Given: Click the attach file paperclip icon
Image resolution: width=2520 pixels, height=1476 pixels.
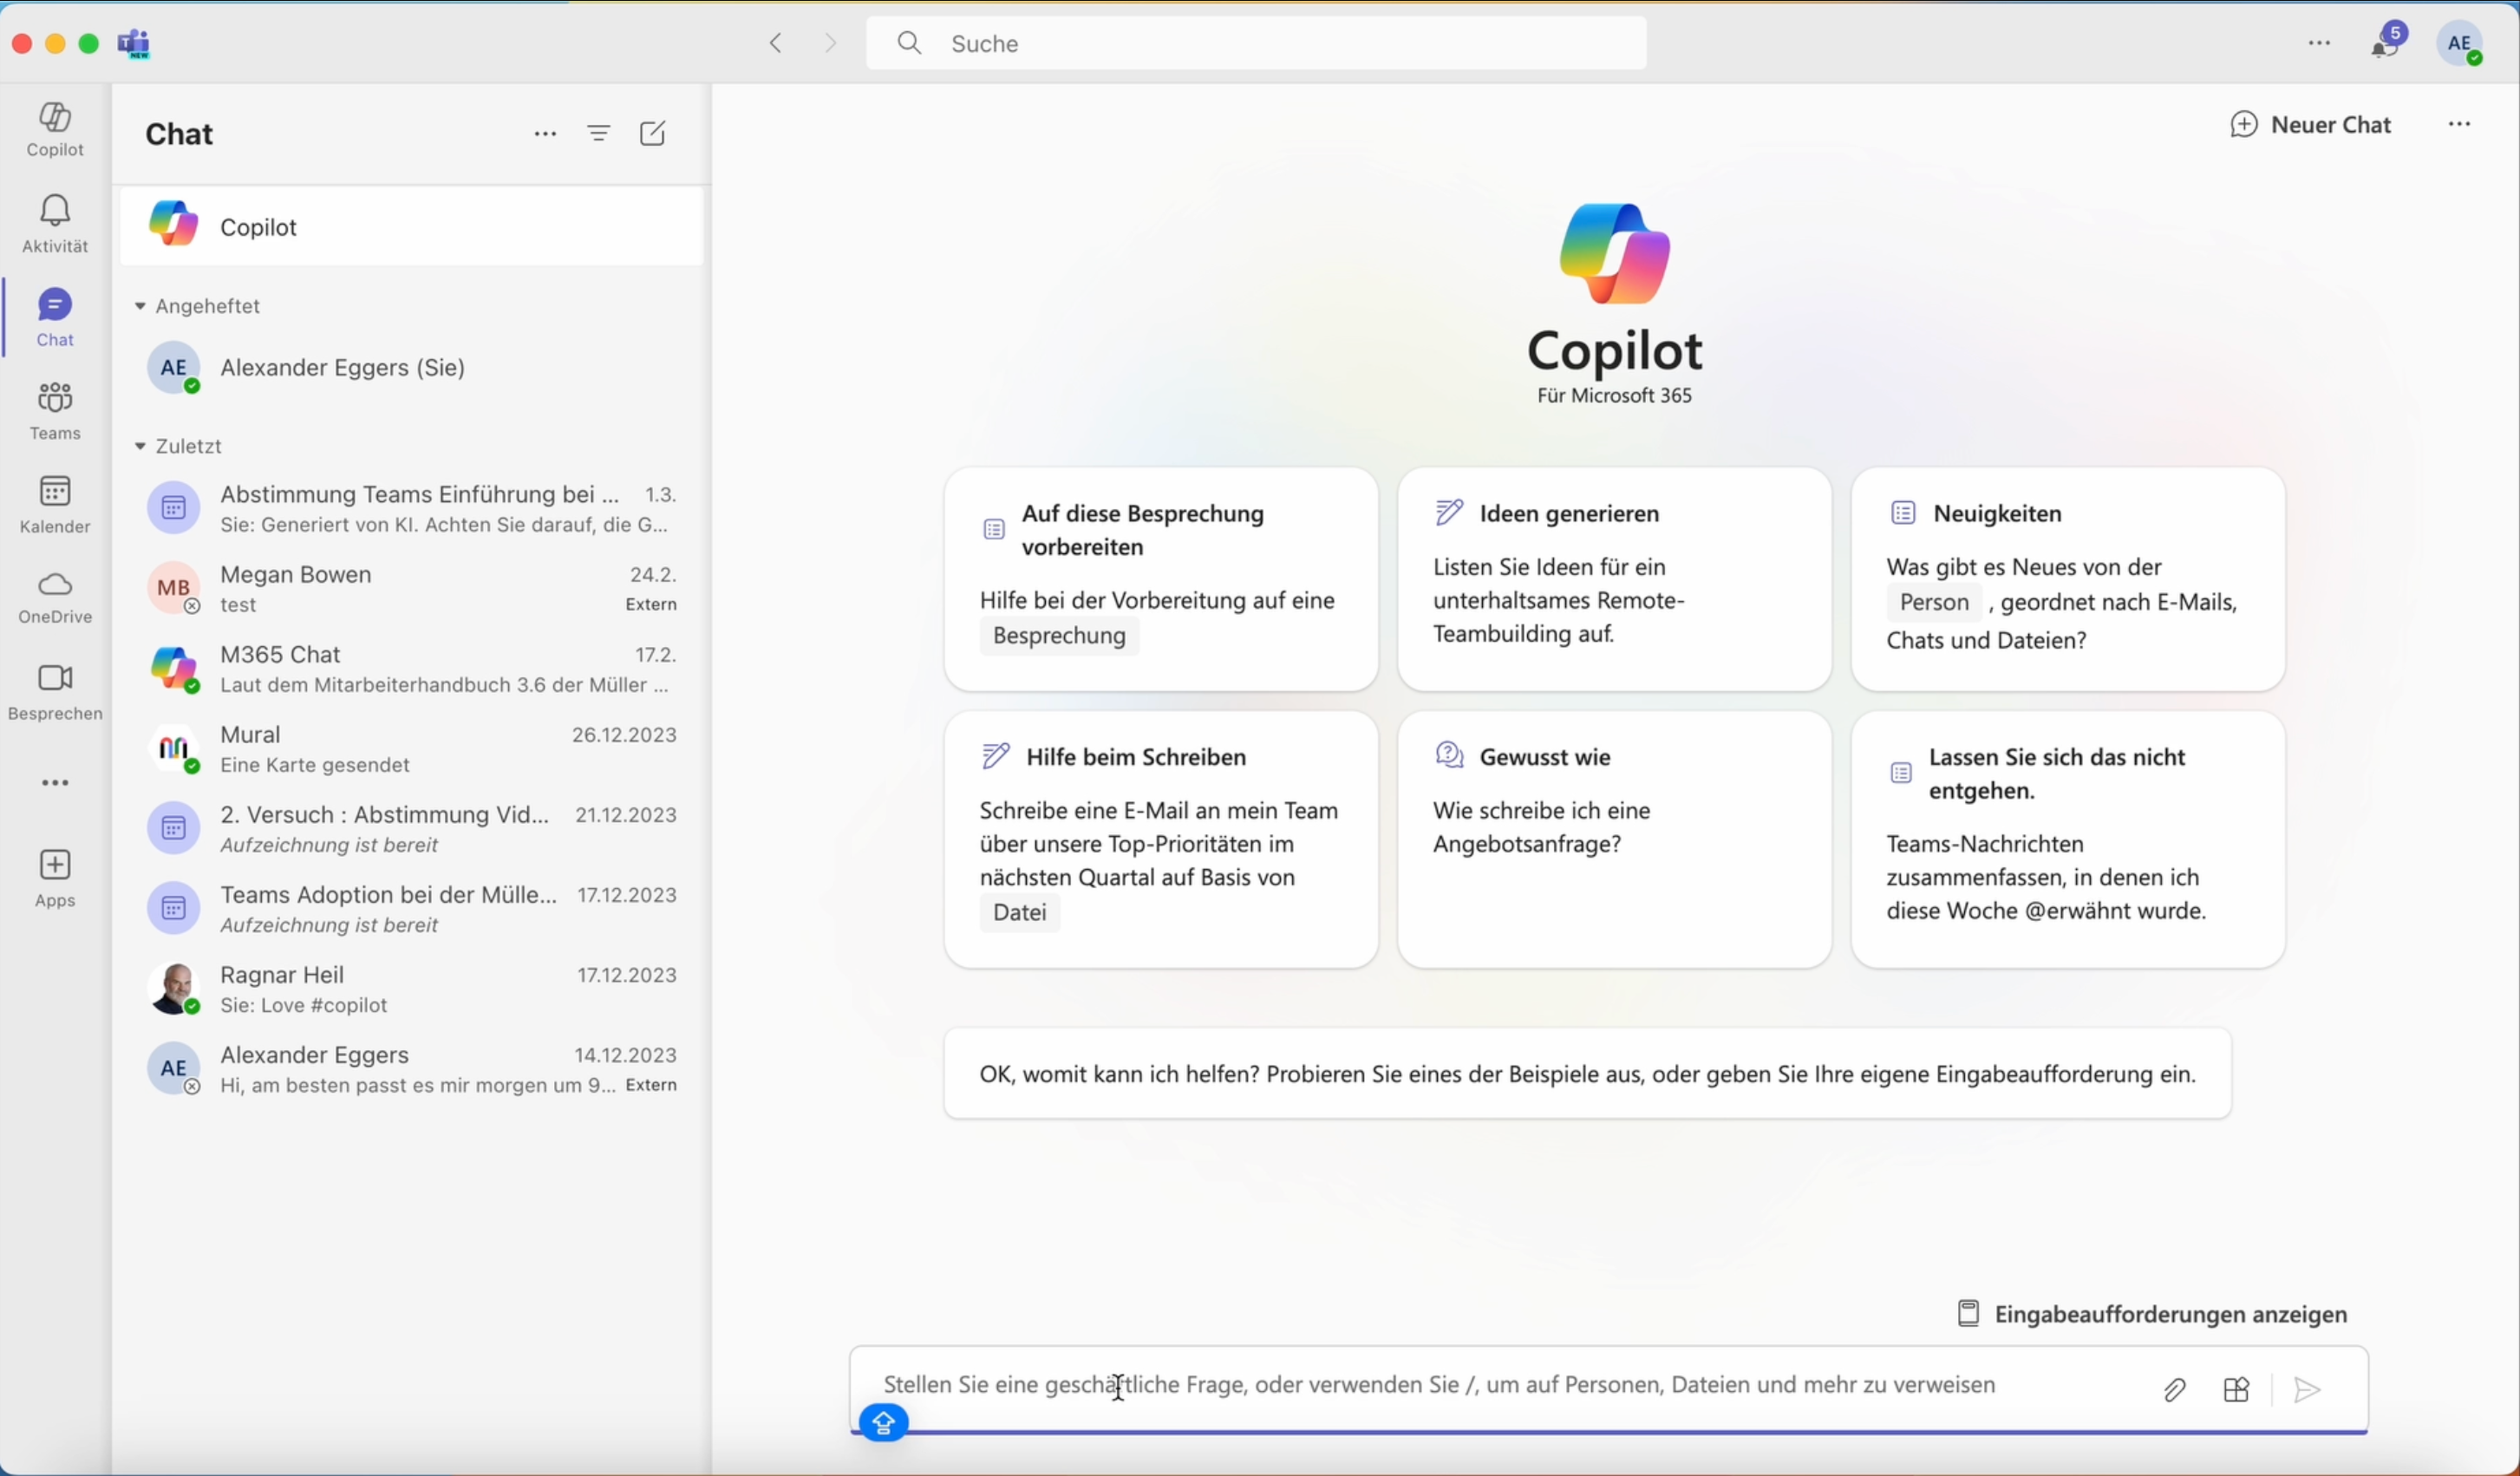Looking at the screenshot, I should pyautogui.click(x=2175, y=1389).
